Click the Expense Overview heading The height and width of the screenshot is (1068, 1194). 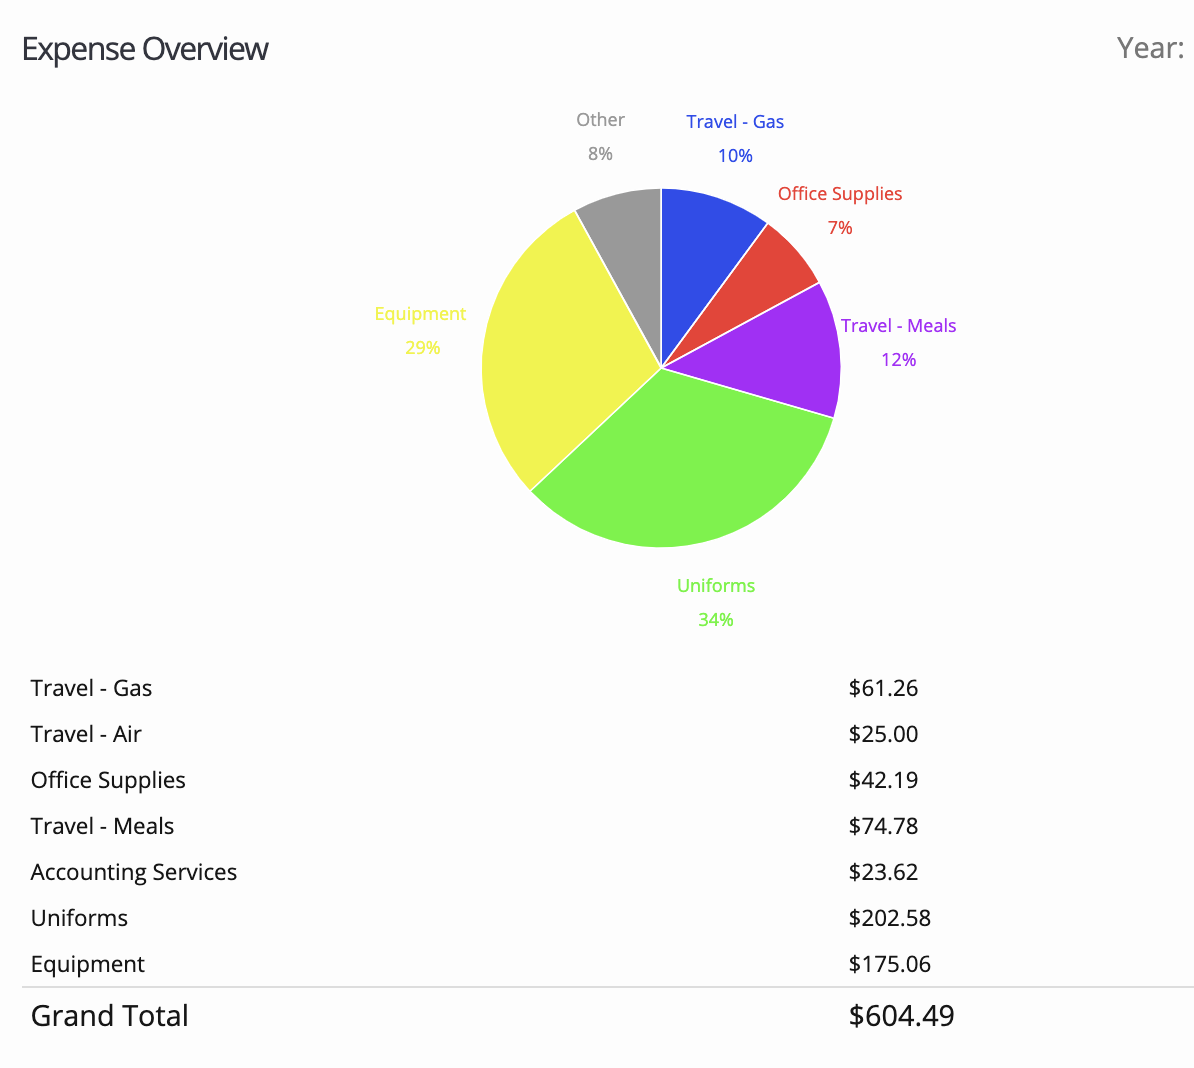click(145, 49)
